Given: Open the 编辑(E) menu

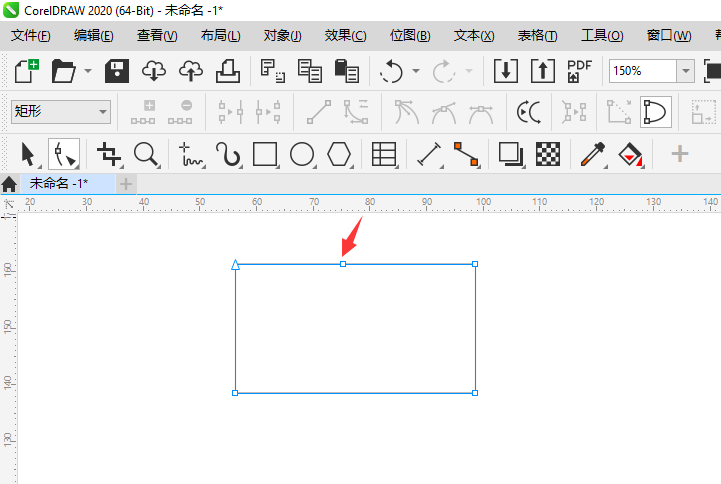Looking at the screenshot, I should pyautogui.click(x=94, y=35).
